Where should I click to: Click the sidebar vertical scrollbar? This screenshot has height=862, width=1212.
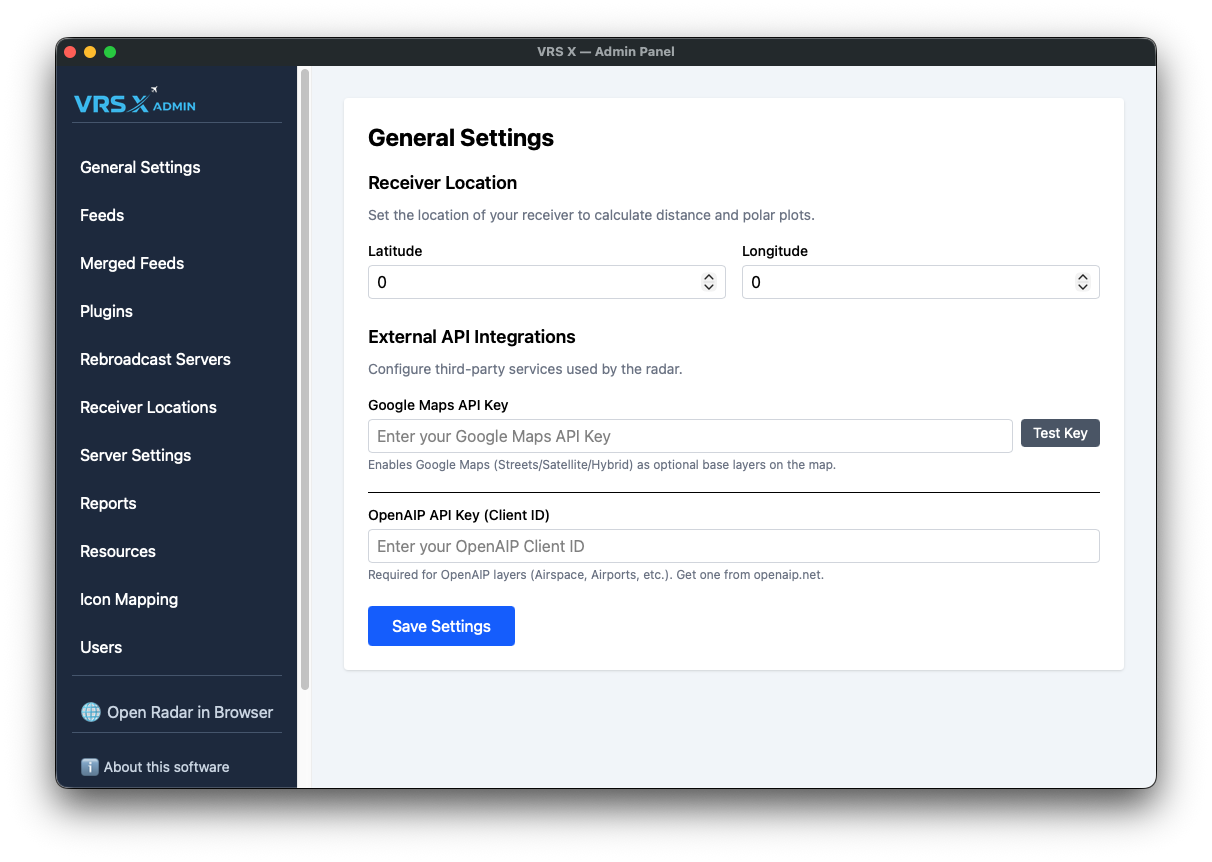(305, 380)
